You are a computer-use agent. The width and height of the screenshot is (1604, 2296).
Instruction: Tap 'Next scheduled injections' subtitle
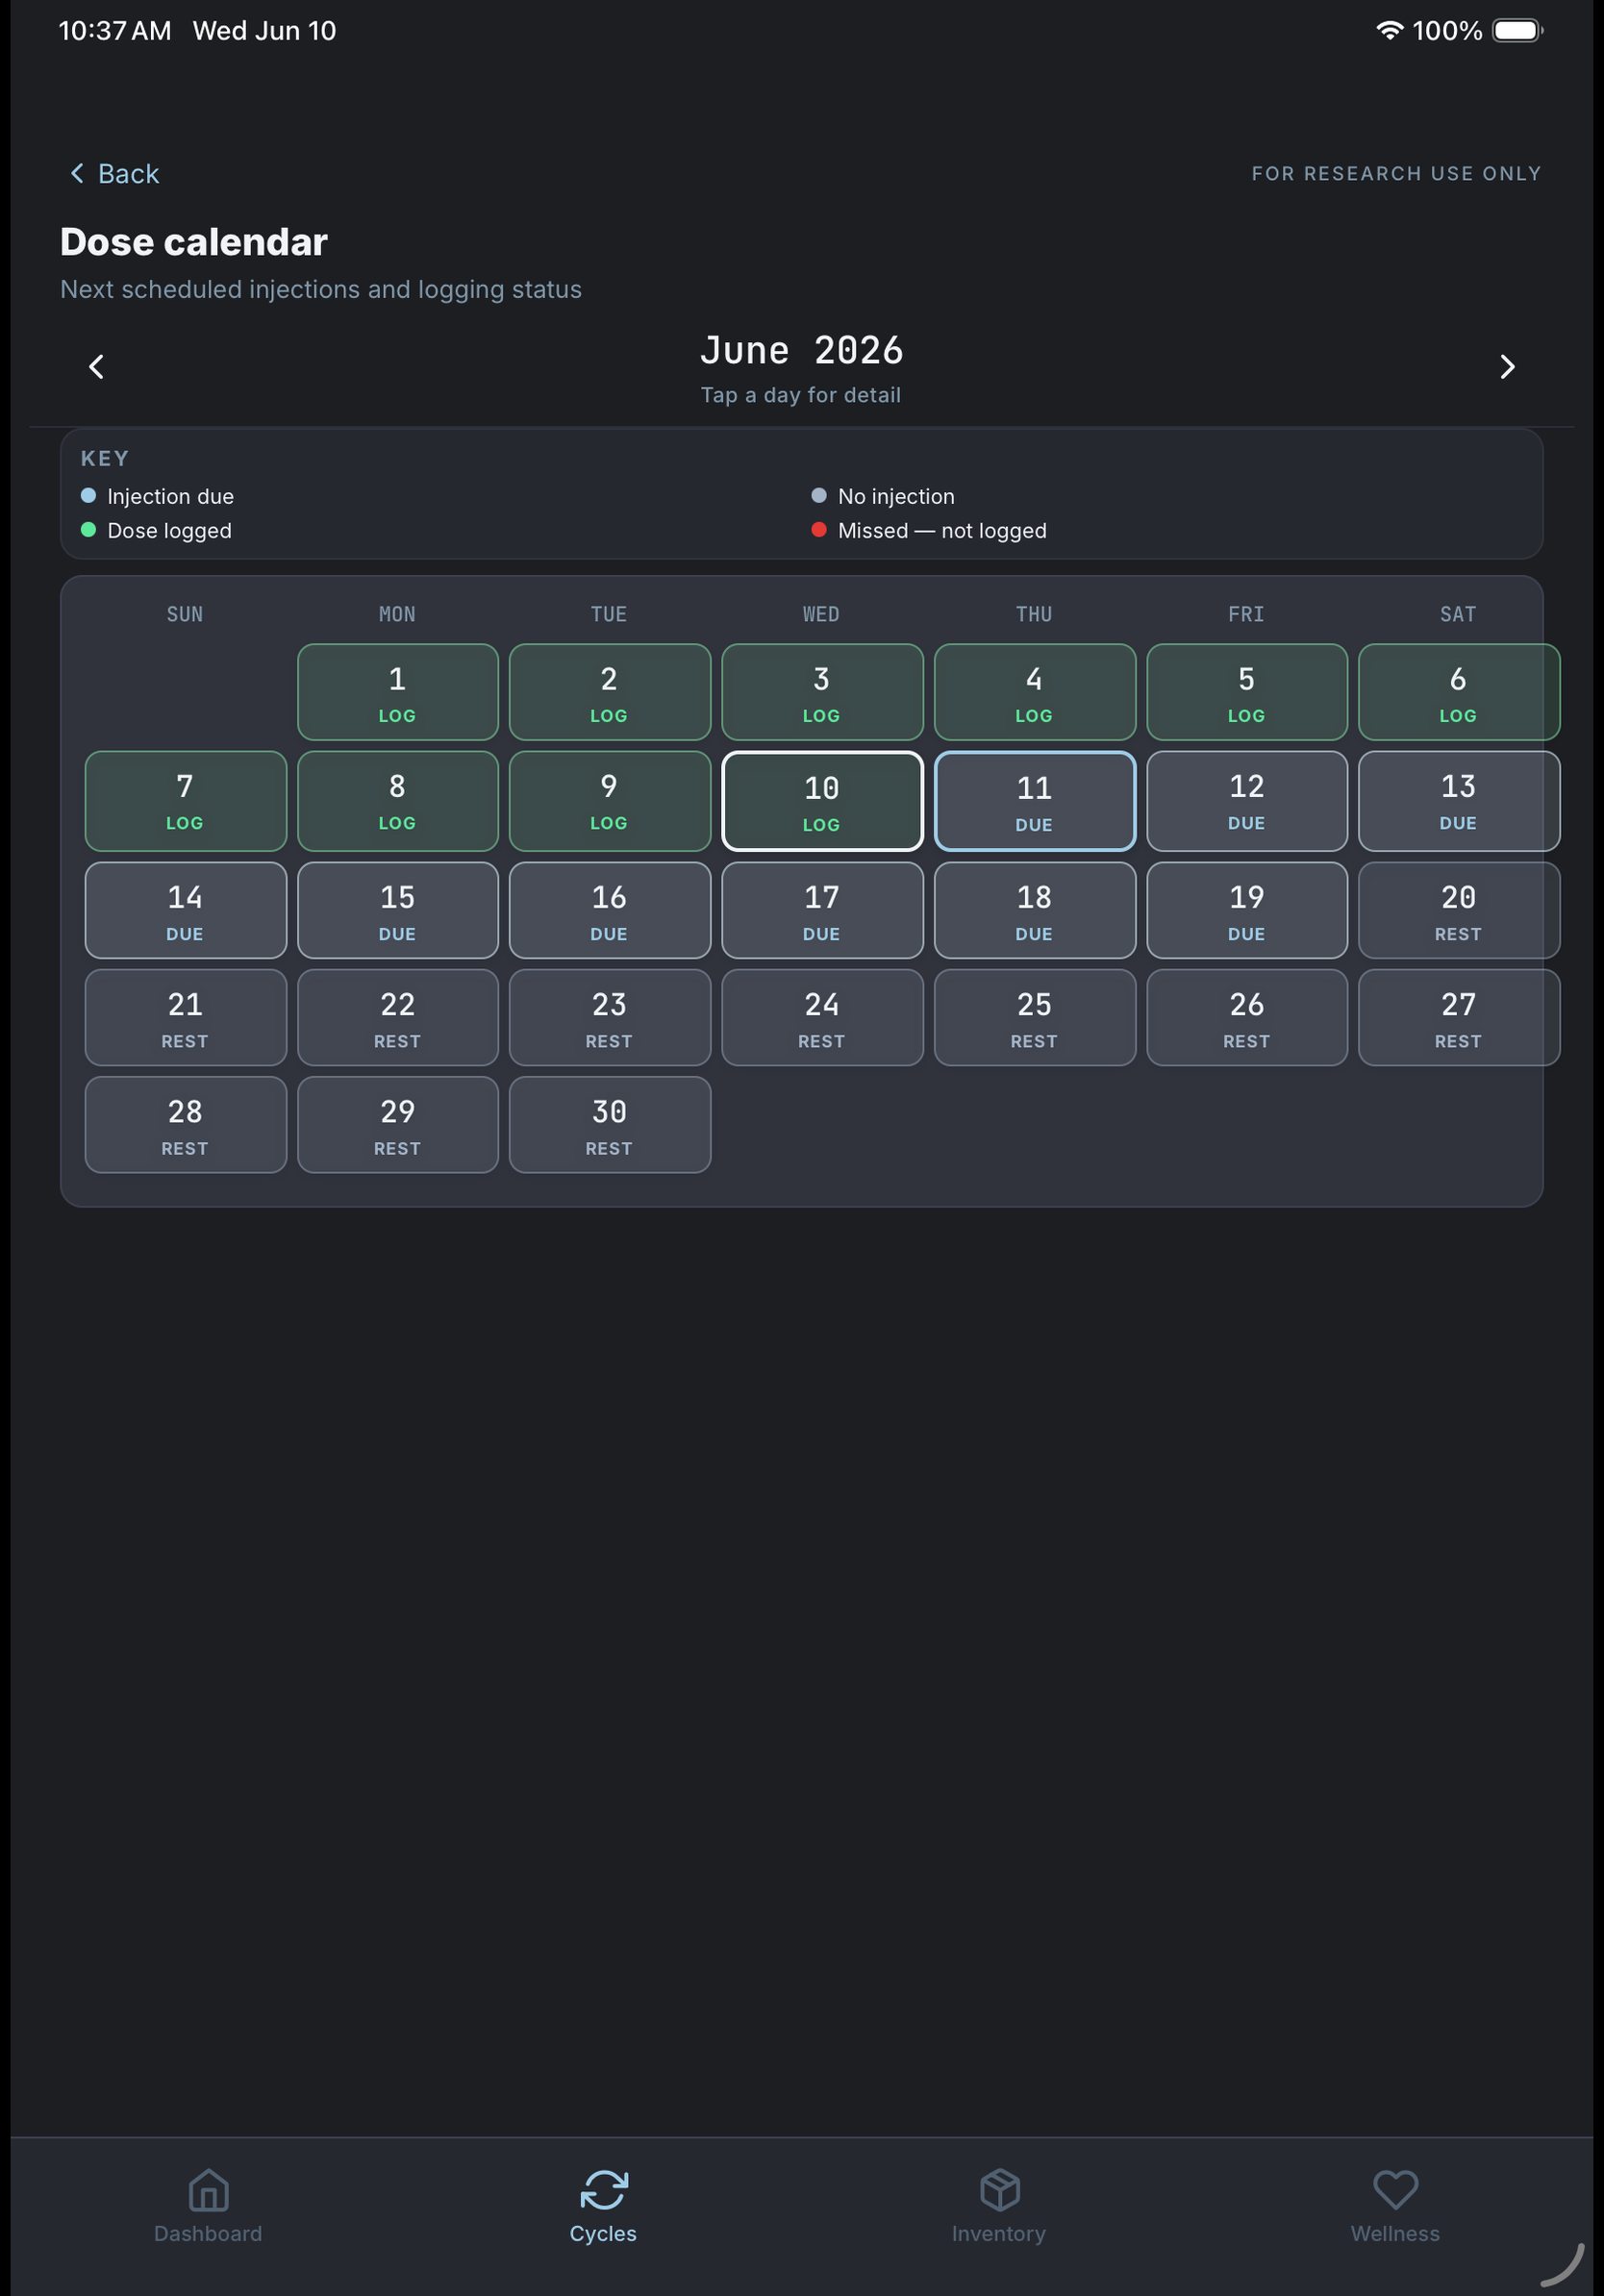point(321,289)
